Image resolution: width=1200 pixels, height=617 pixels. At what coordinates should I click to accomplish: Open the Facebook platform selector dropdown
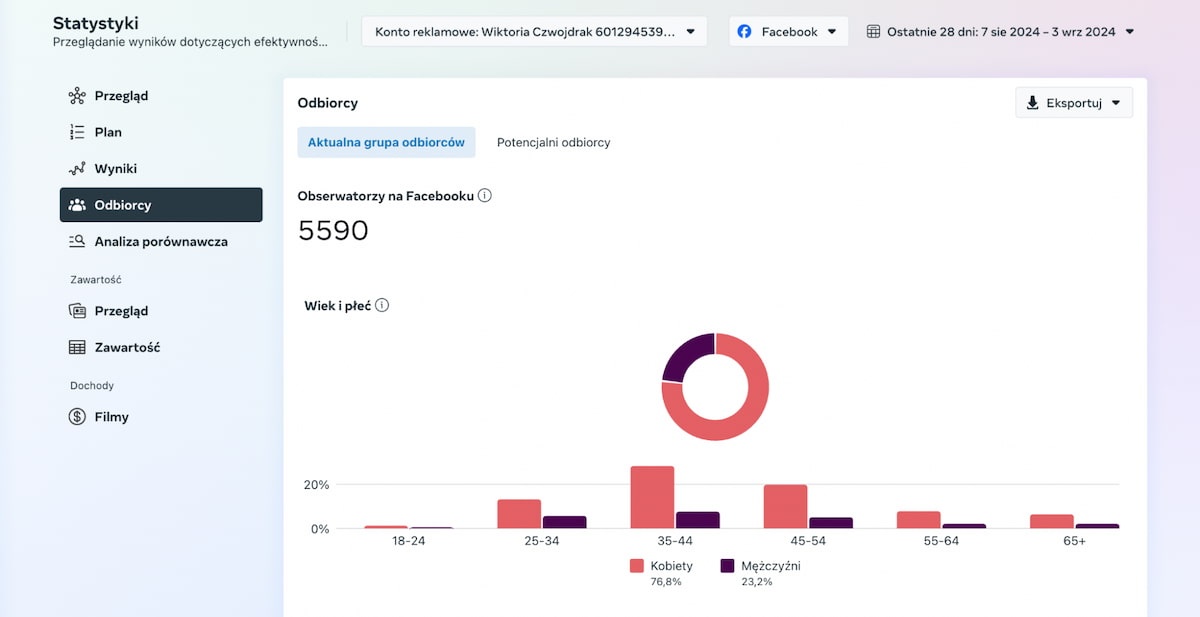click(787, 31)
